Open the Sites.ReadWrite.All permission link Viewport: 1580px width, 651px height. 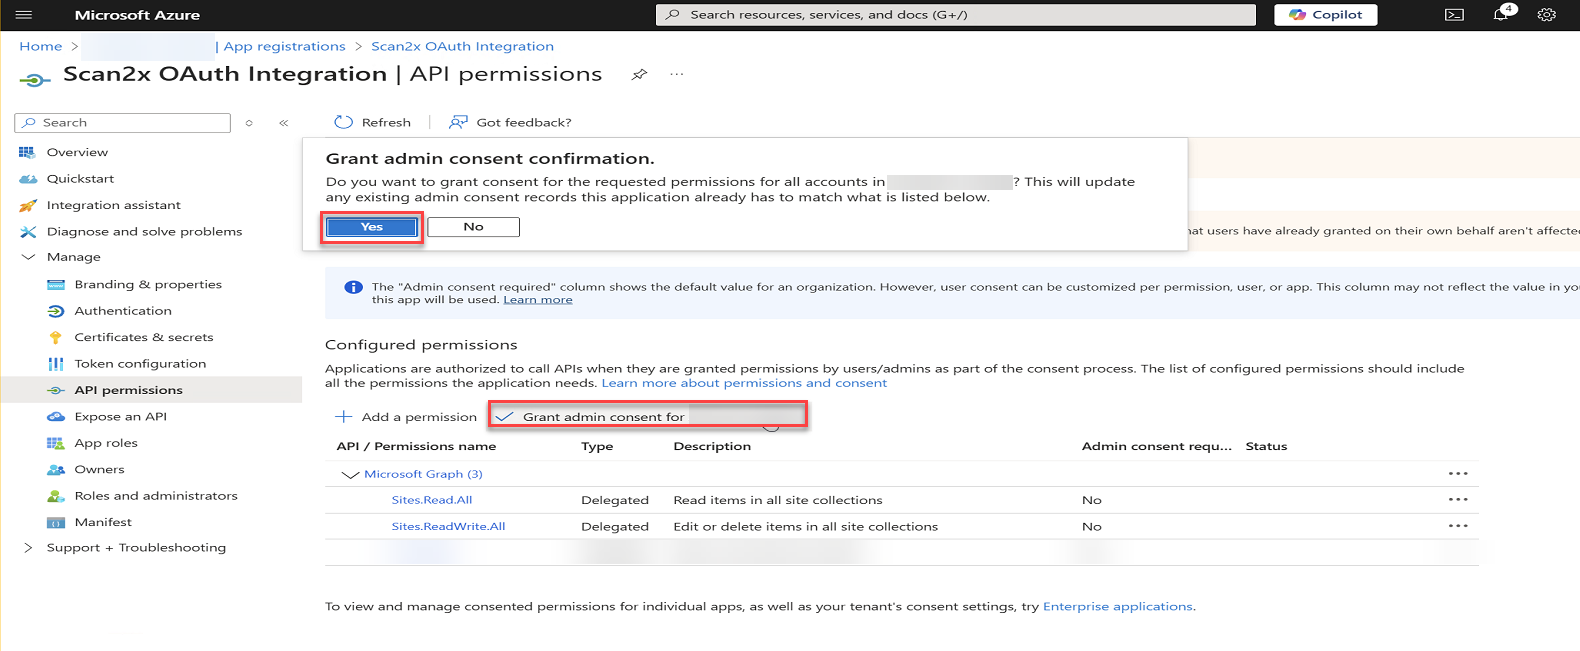click(x=448, y=527)
